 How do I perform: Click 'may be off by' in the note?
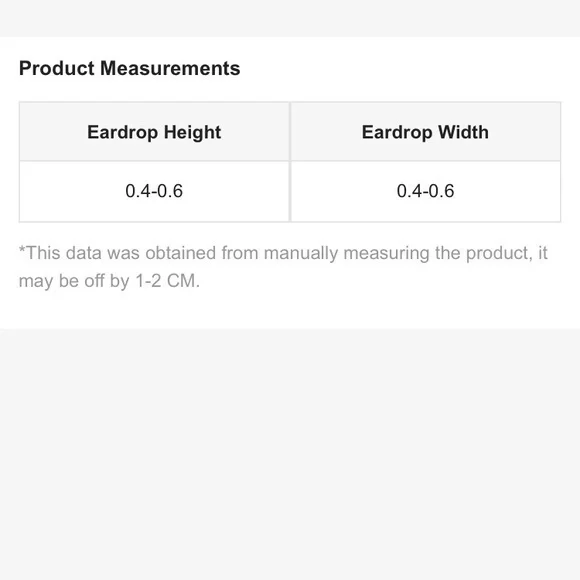click(x=74, y=281)
